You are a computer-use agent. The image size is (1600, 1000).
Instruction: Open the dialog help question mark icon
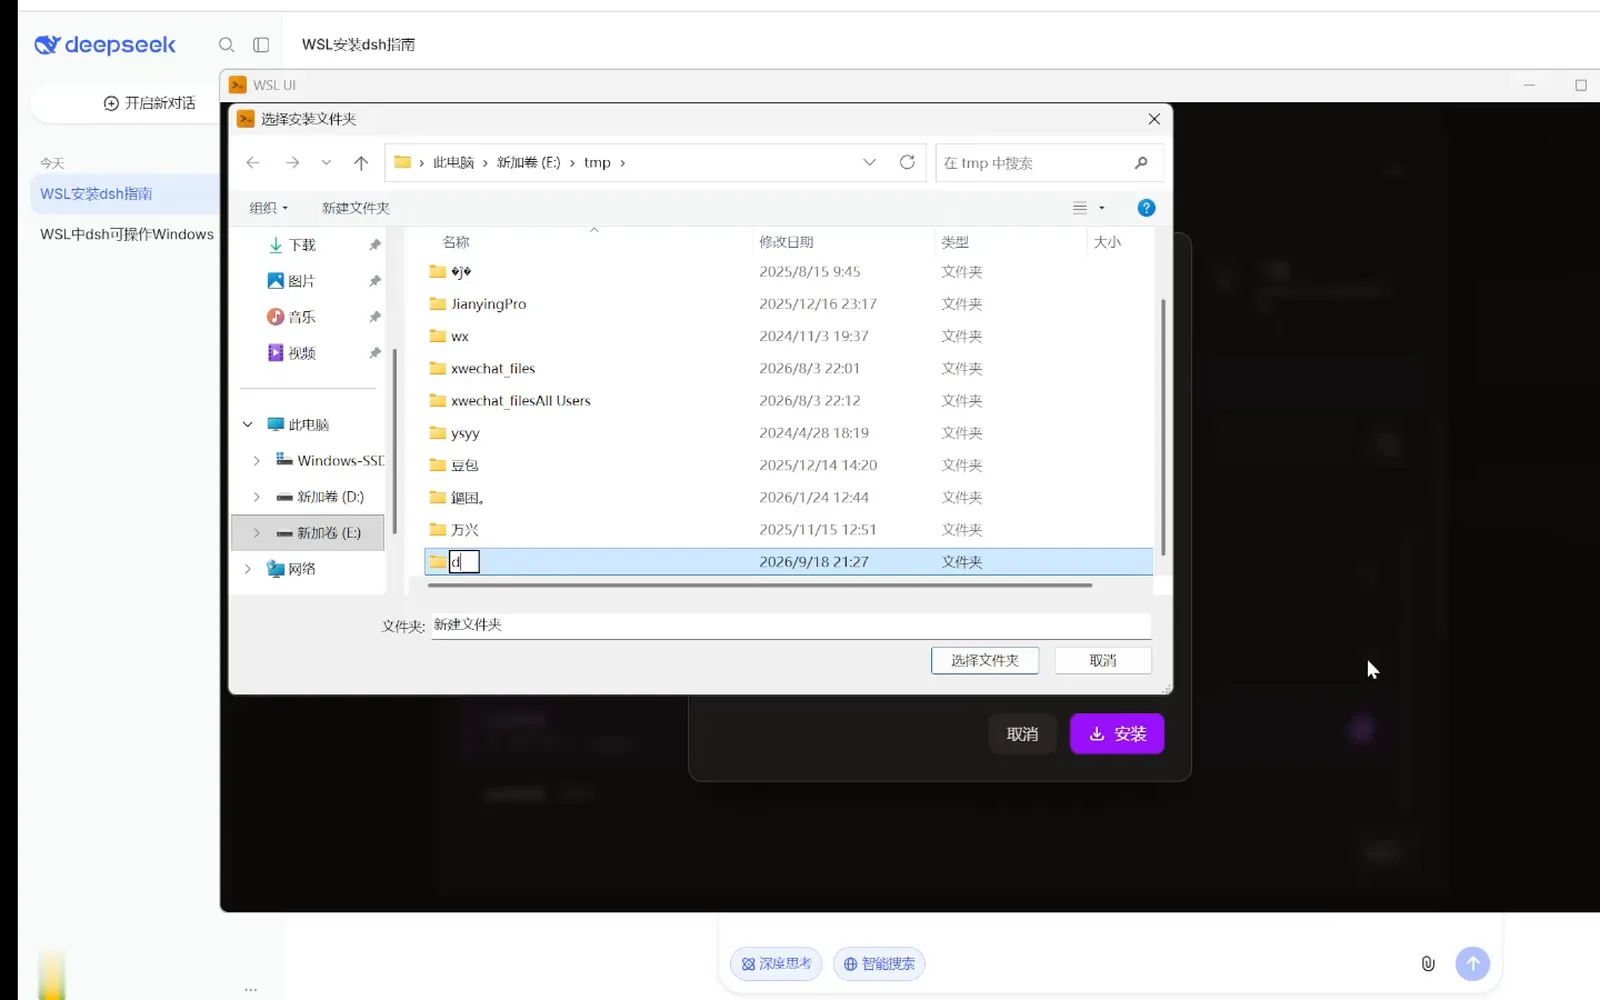pyautogui.click(x=1147, y=208)
